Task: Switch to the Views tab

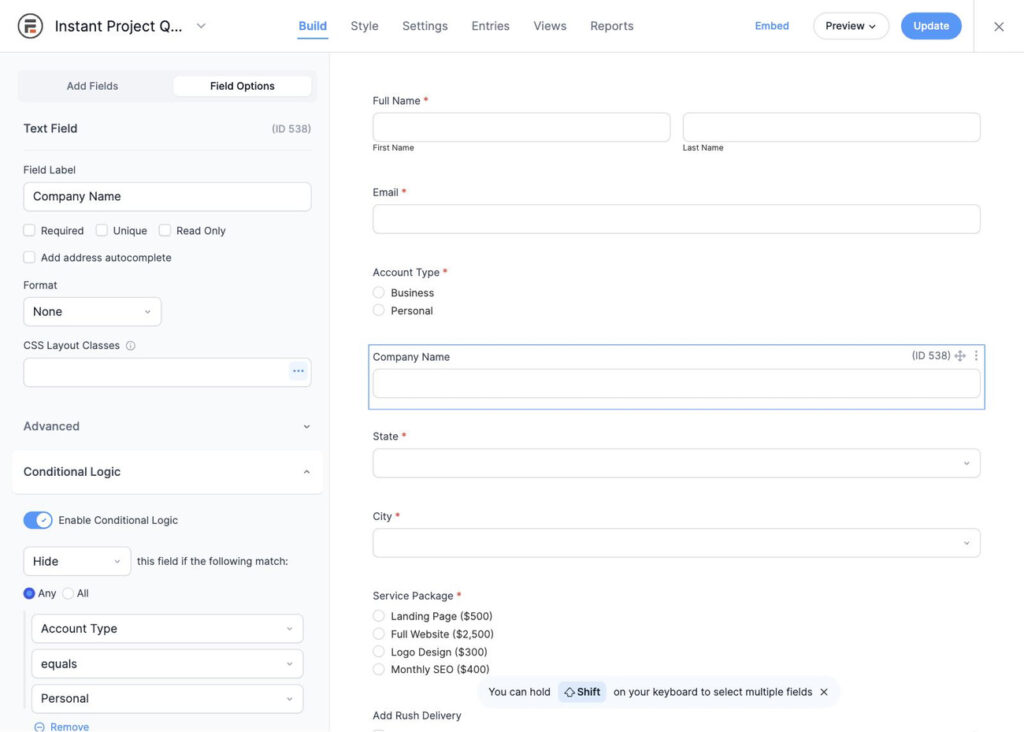Action: (549, 26)
